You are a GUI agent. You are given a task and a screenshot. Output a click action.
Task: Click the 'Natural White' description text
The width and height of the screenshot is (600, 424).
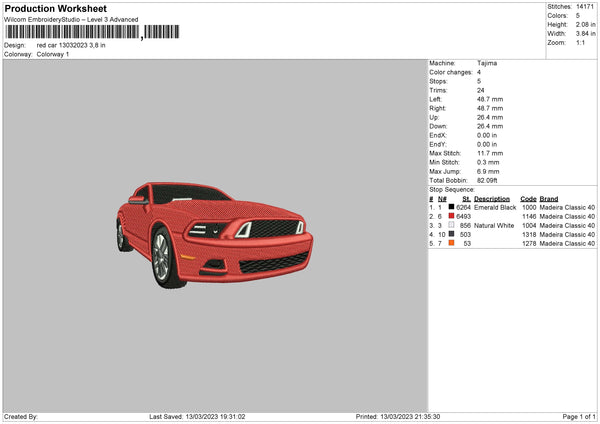[x=494, y=226]
